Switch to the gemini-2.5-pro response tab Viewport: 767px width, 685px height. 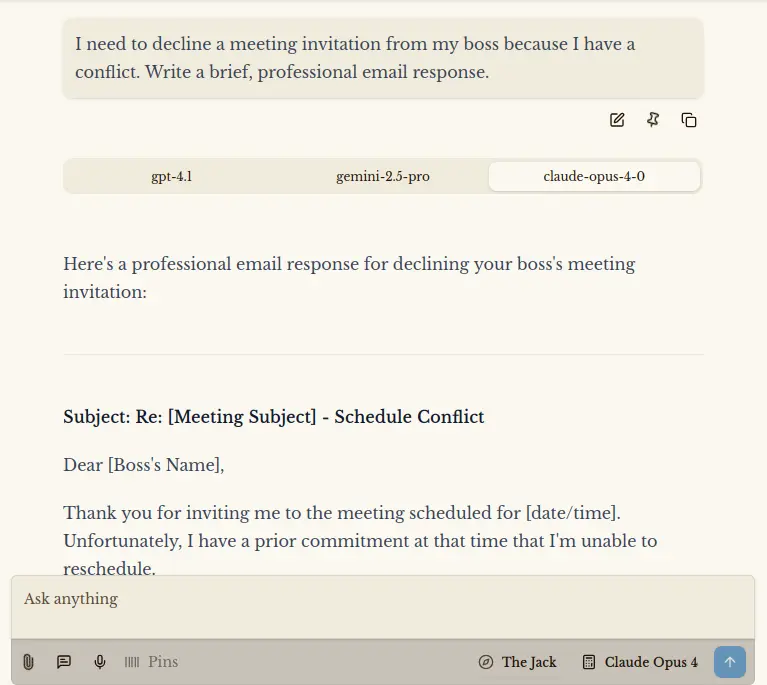tap(383, 176)
